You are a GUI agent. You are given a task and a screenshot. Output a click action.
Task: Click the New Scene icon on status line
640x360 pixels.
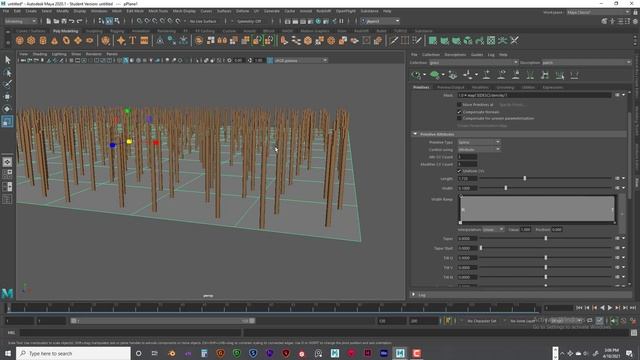point(49,21)
